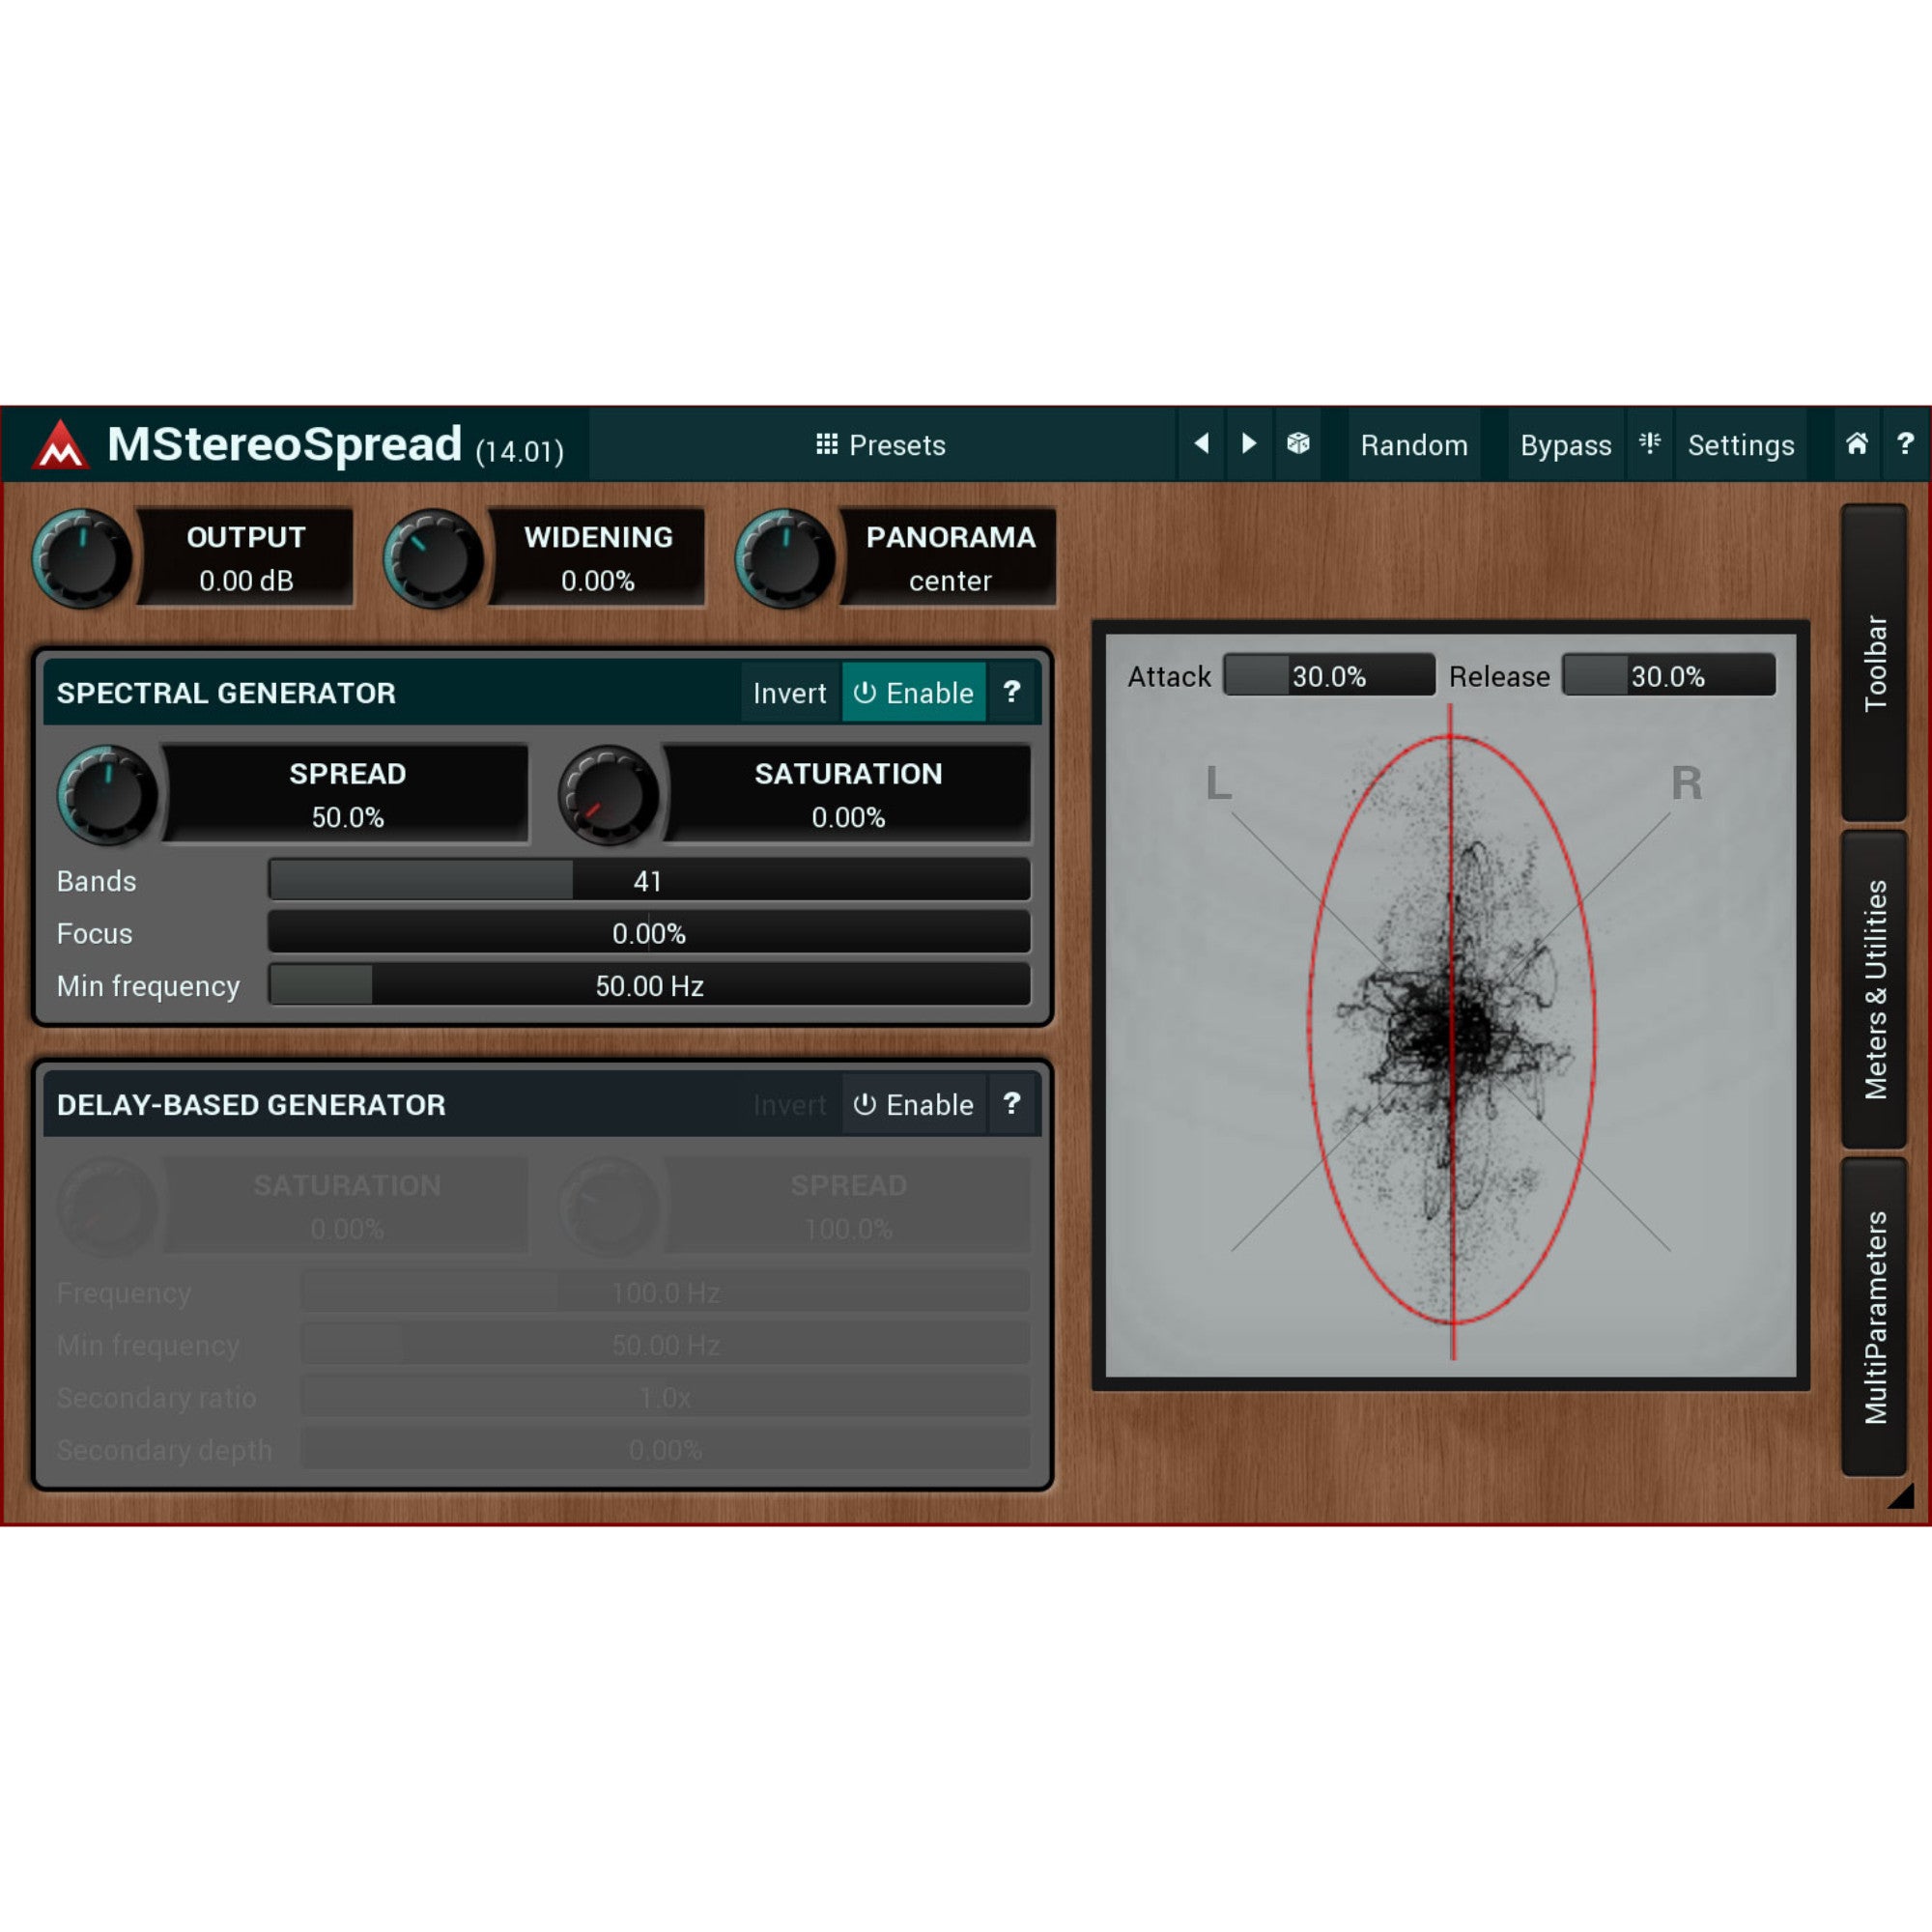The width and height of the screenshot is (1932, 1932).
Task: Click the SATURATION 0.00% value box in Spectral Generator
Action: tap(848, 795)
